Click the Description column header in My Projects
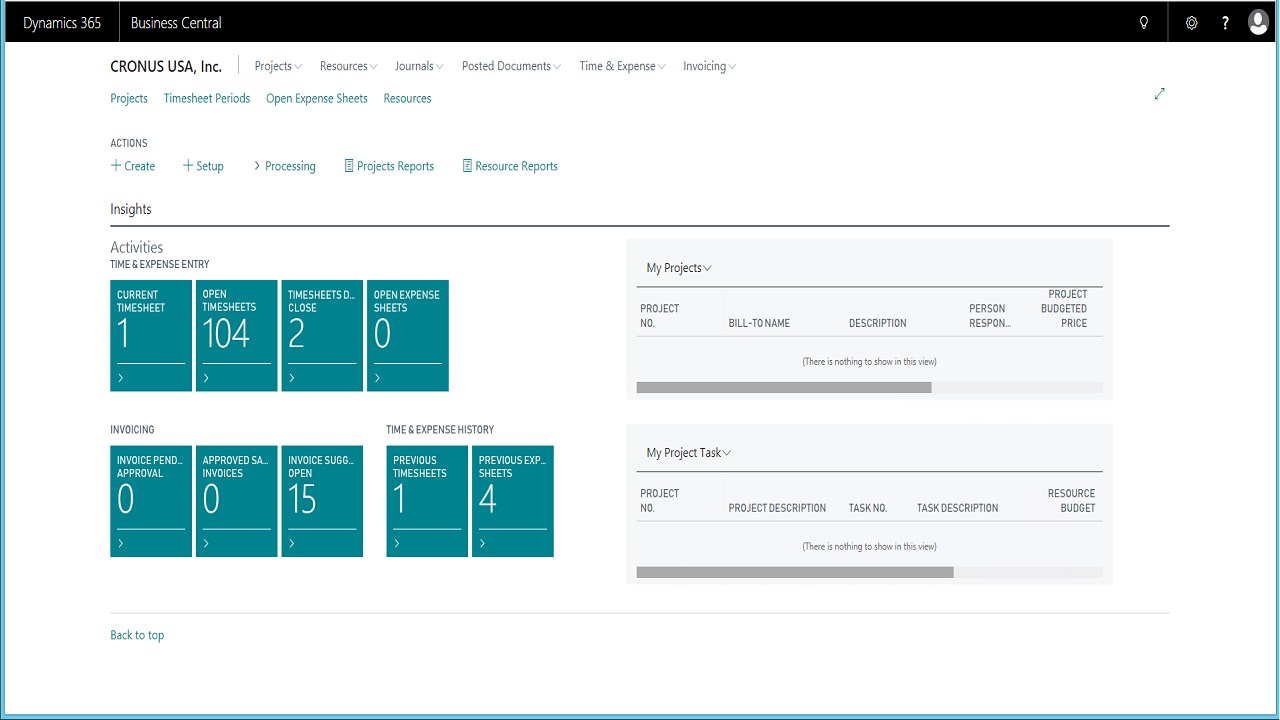Image resolution: width=1280 pixels, height=720 pixels. click(878, 323)
